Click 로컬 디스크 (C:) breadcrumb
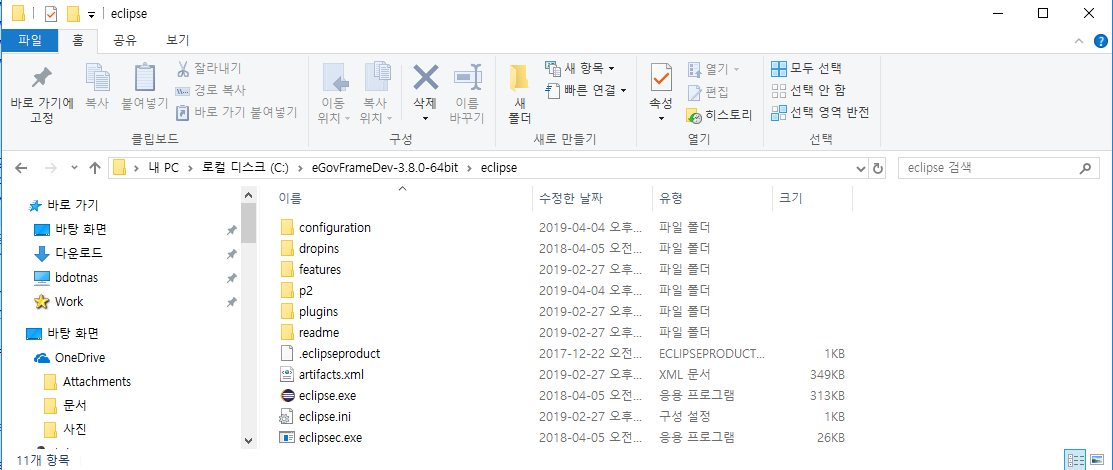The width and height of the screenshot is (1113, 470). (245, 168)
